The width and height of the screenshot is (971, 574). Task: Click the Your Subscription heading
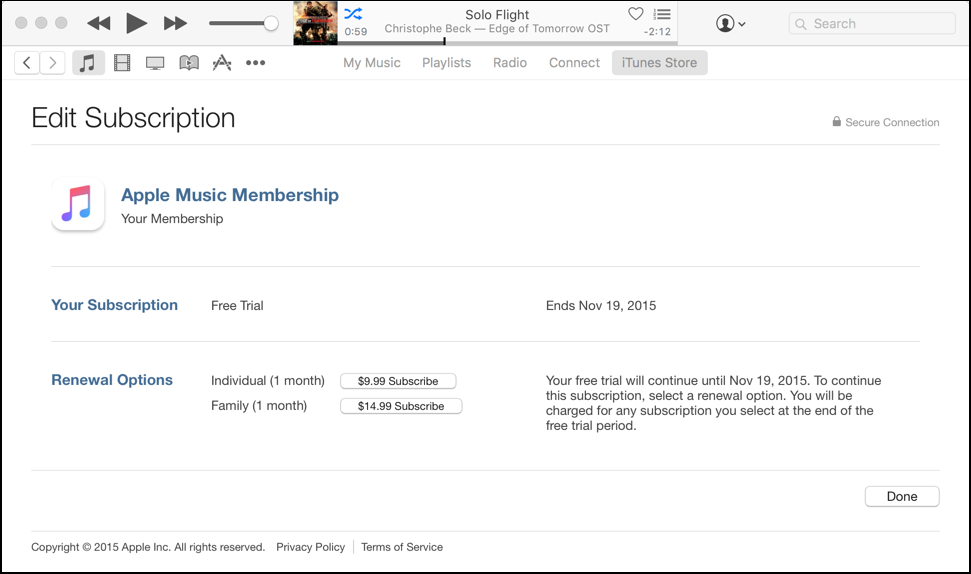pyautogui.click(x=115, y=305)
